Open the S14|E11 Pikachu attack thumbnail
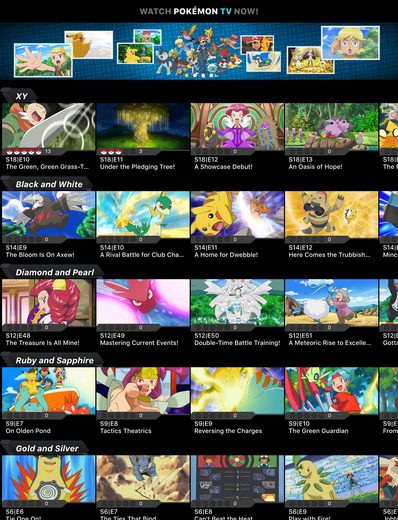The image size is (398, 520). pos(237,214)
